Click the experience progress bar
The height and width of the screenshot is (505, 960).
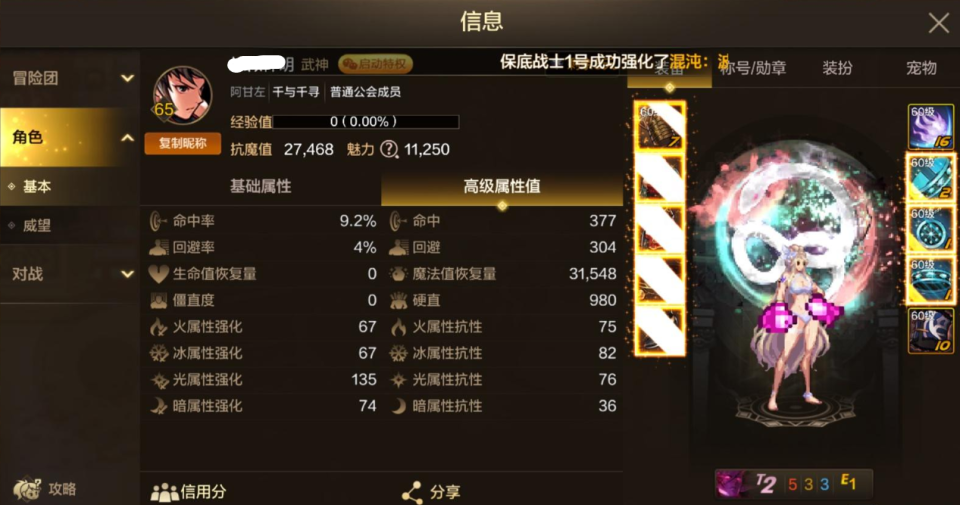pos(366,121)
